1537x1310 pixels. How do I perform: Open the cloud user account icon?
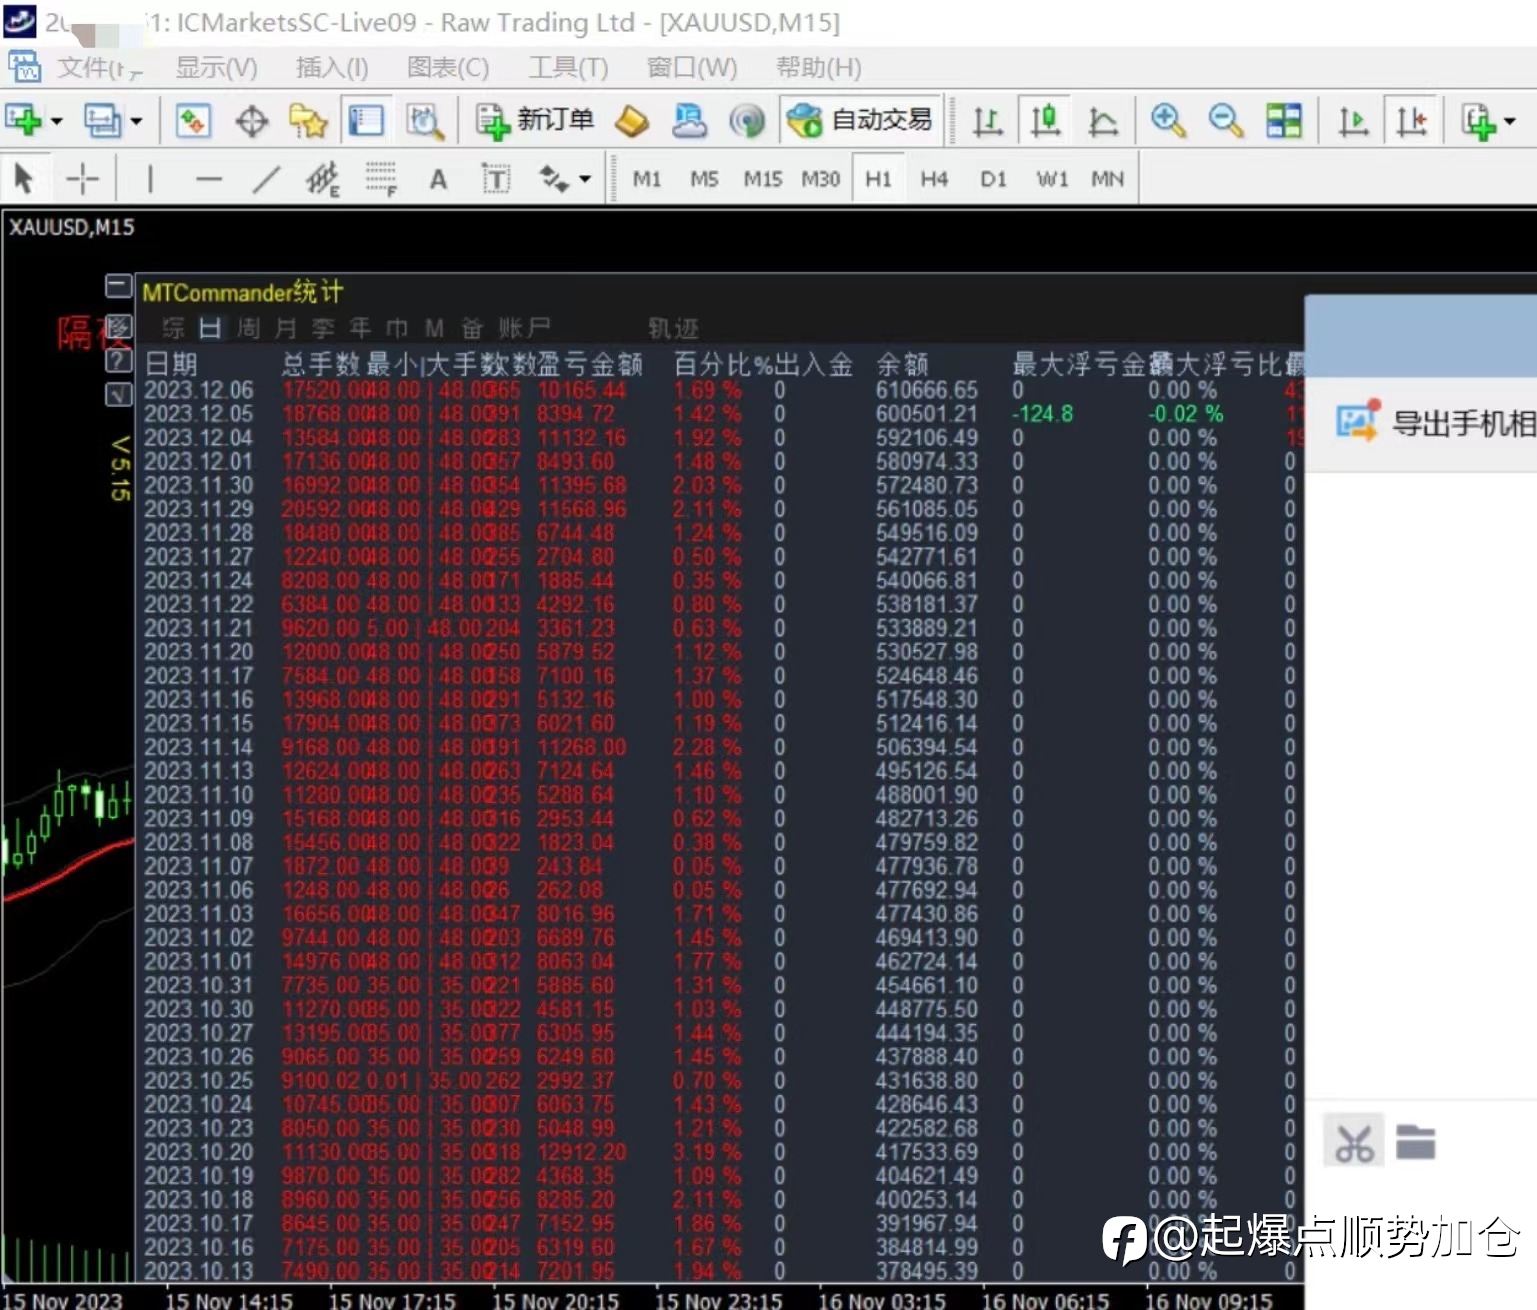(x=688, y=121)
